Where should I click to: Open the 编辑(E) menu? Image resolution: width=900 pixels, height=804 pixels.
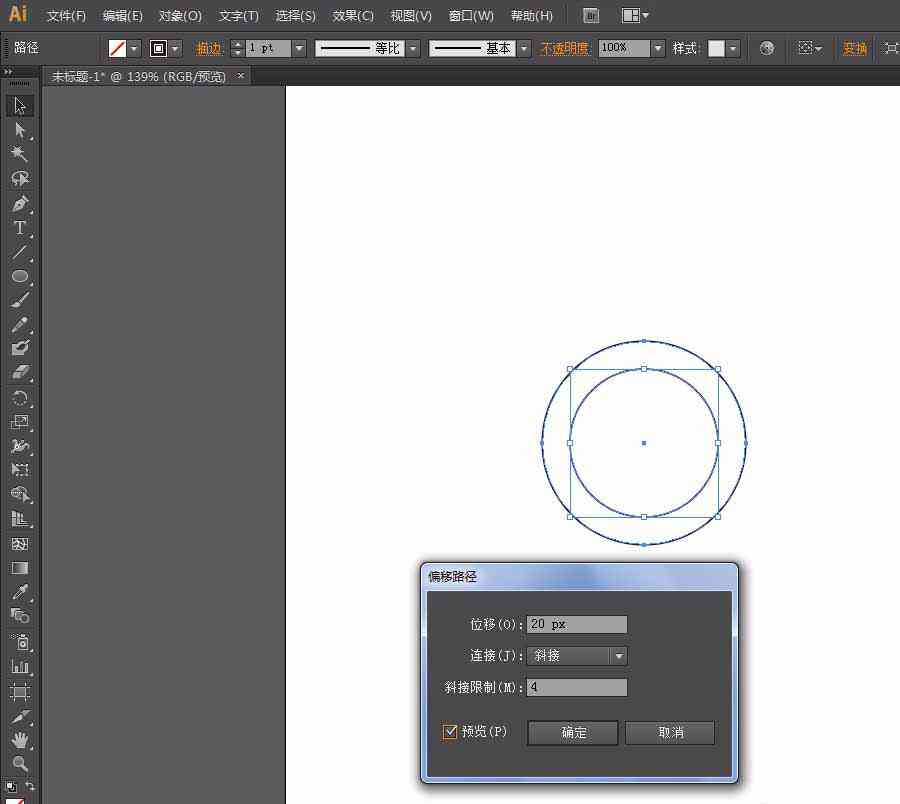122,16
